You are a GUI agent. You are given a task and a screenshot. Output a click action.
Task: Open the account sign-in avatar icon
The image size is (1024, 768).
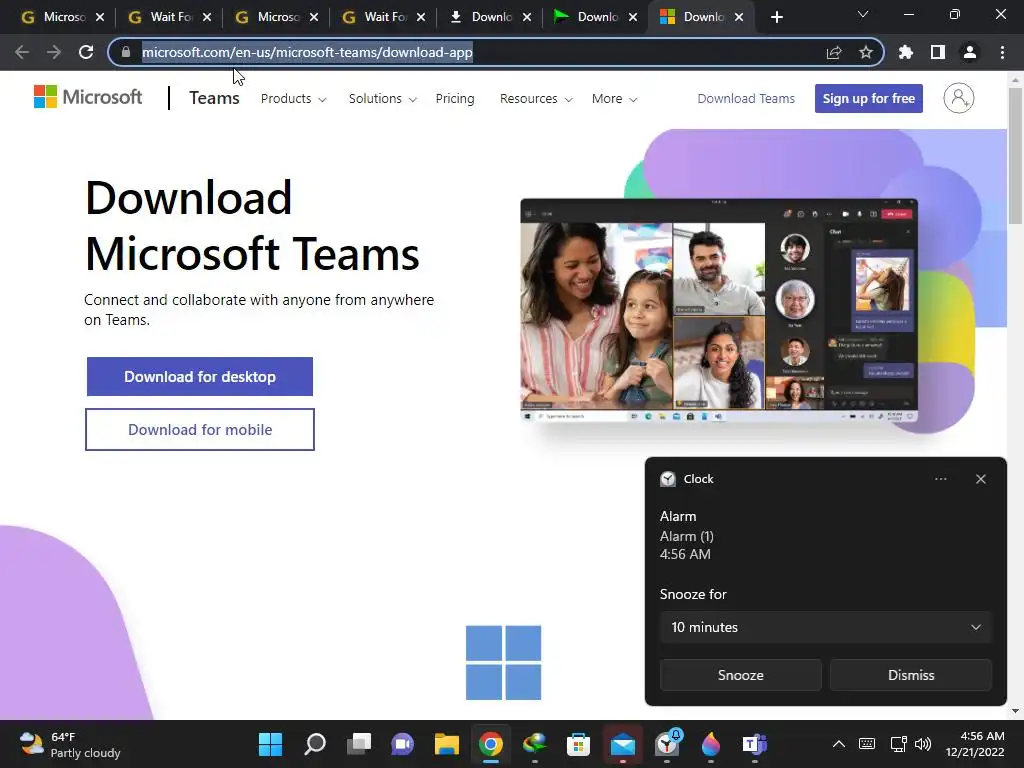pyautogui.click(x=959, y=98)
